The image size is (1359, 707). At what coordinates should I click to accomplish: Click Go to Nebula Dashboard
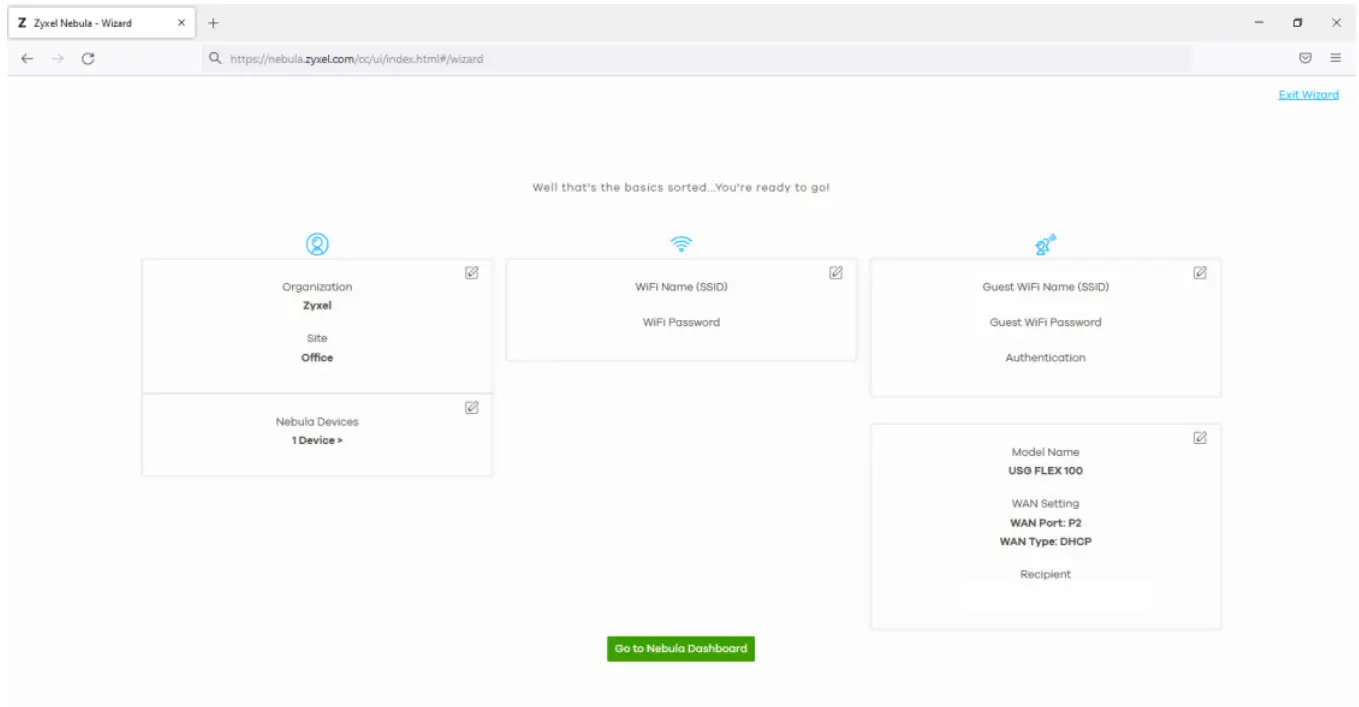681,648
